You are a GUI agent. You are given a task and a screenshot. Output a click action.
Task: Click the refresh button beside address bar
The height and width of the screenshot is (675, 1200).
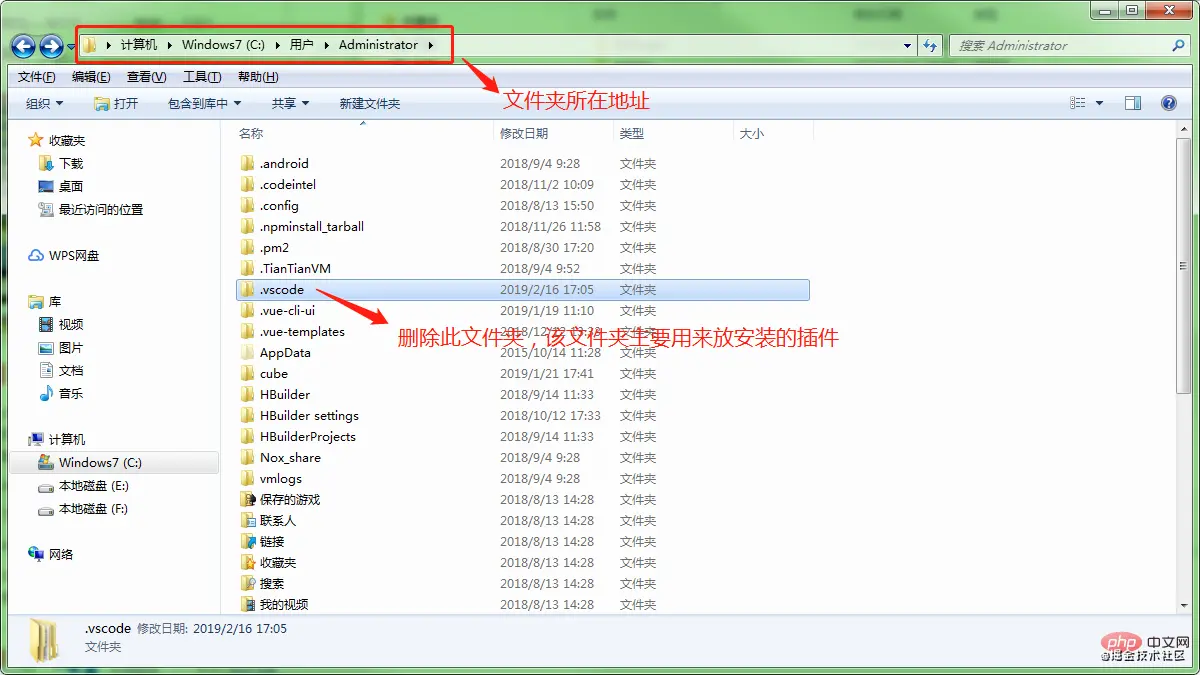(931, 46)
